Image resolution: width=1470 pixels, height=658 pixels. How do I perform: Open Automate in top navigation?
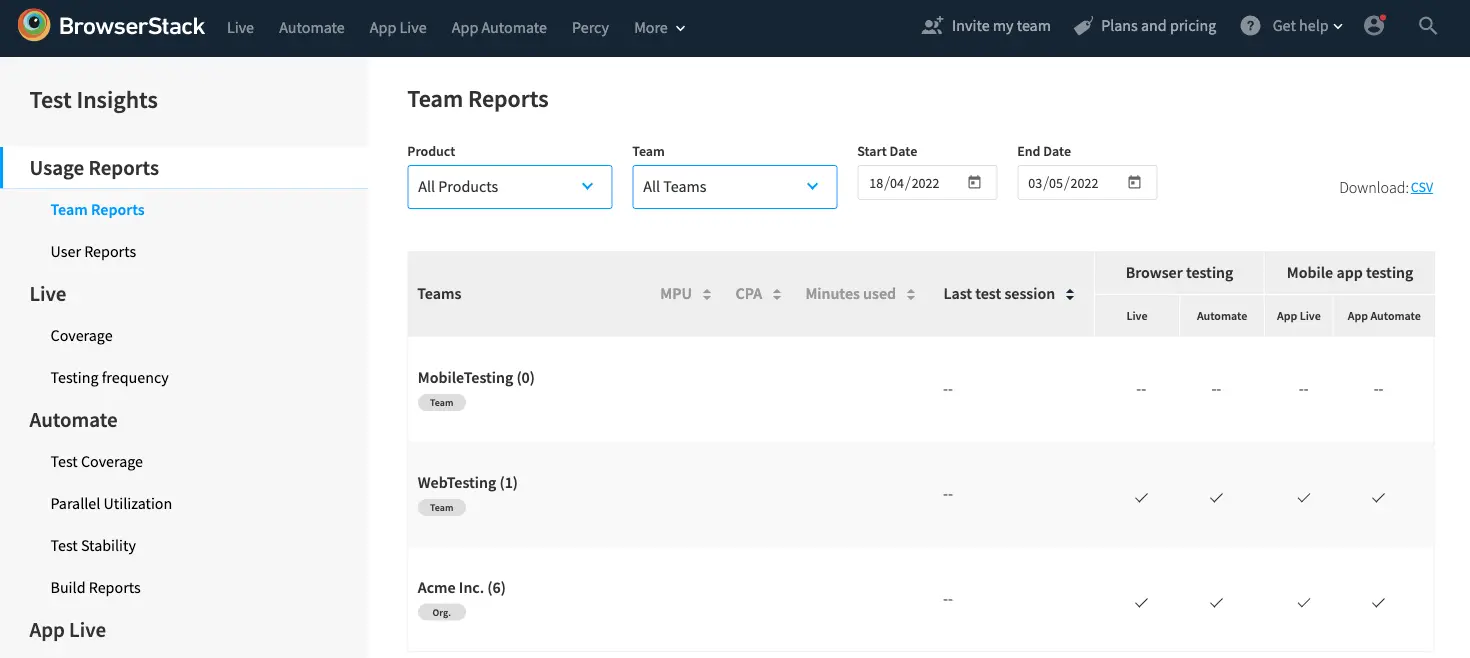[x=312, y=28]
